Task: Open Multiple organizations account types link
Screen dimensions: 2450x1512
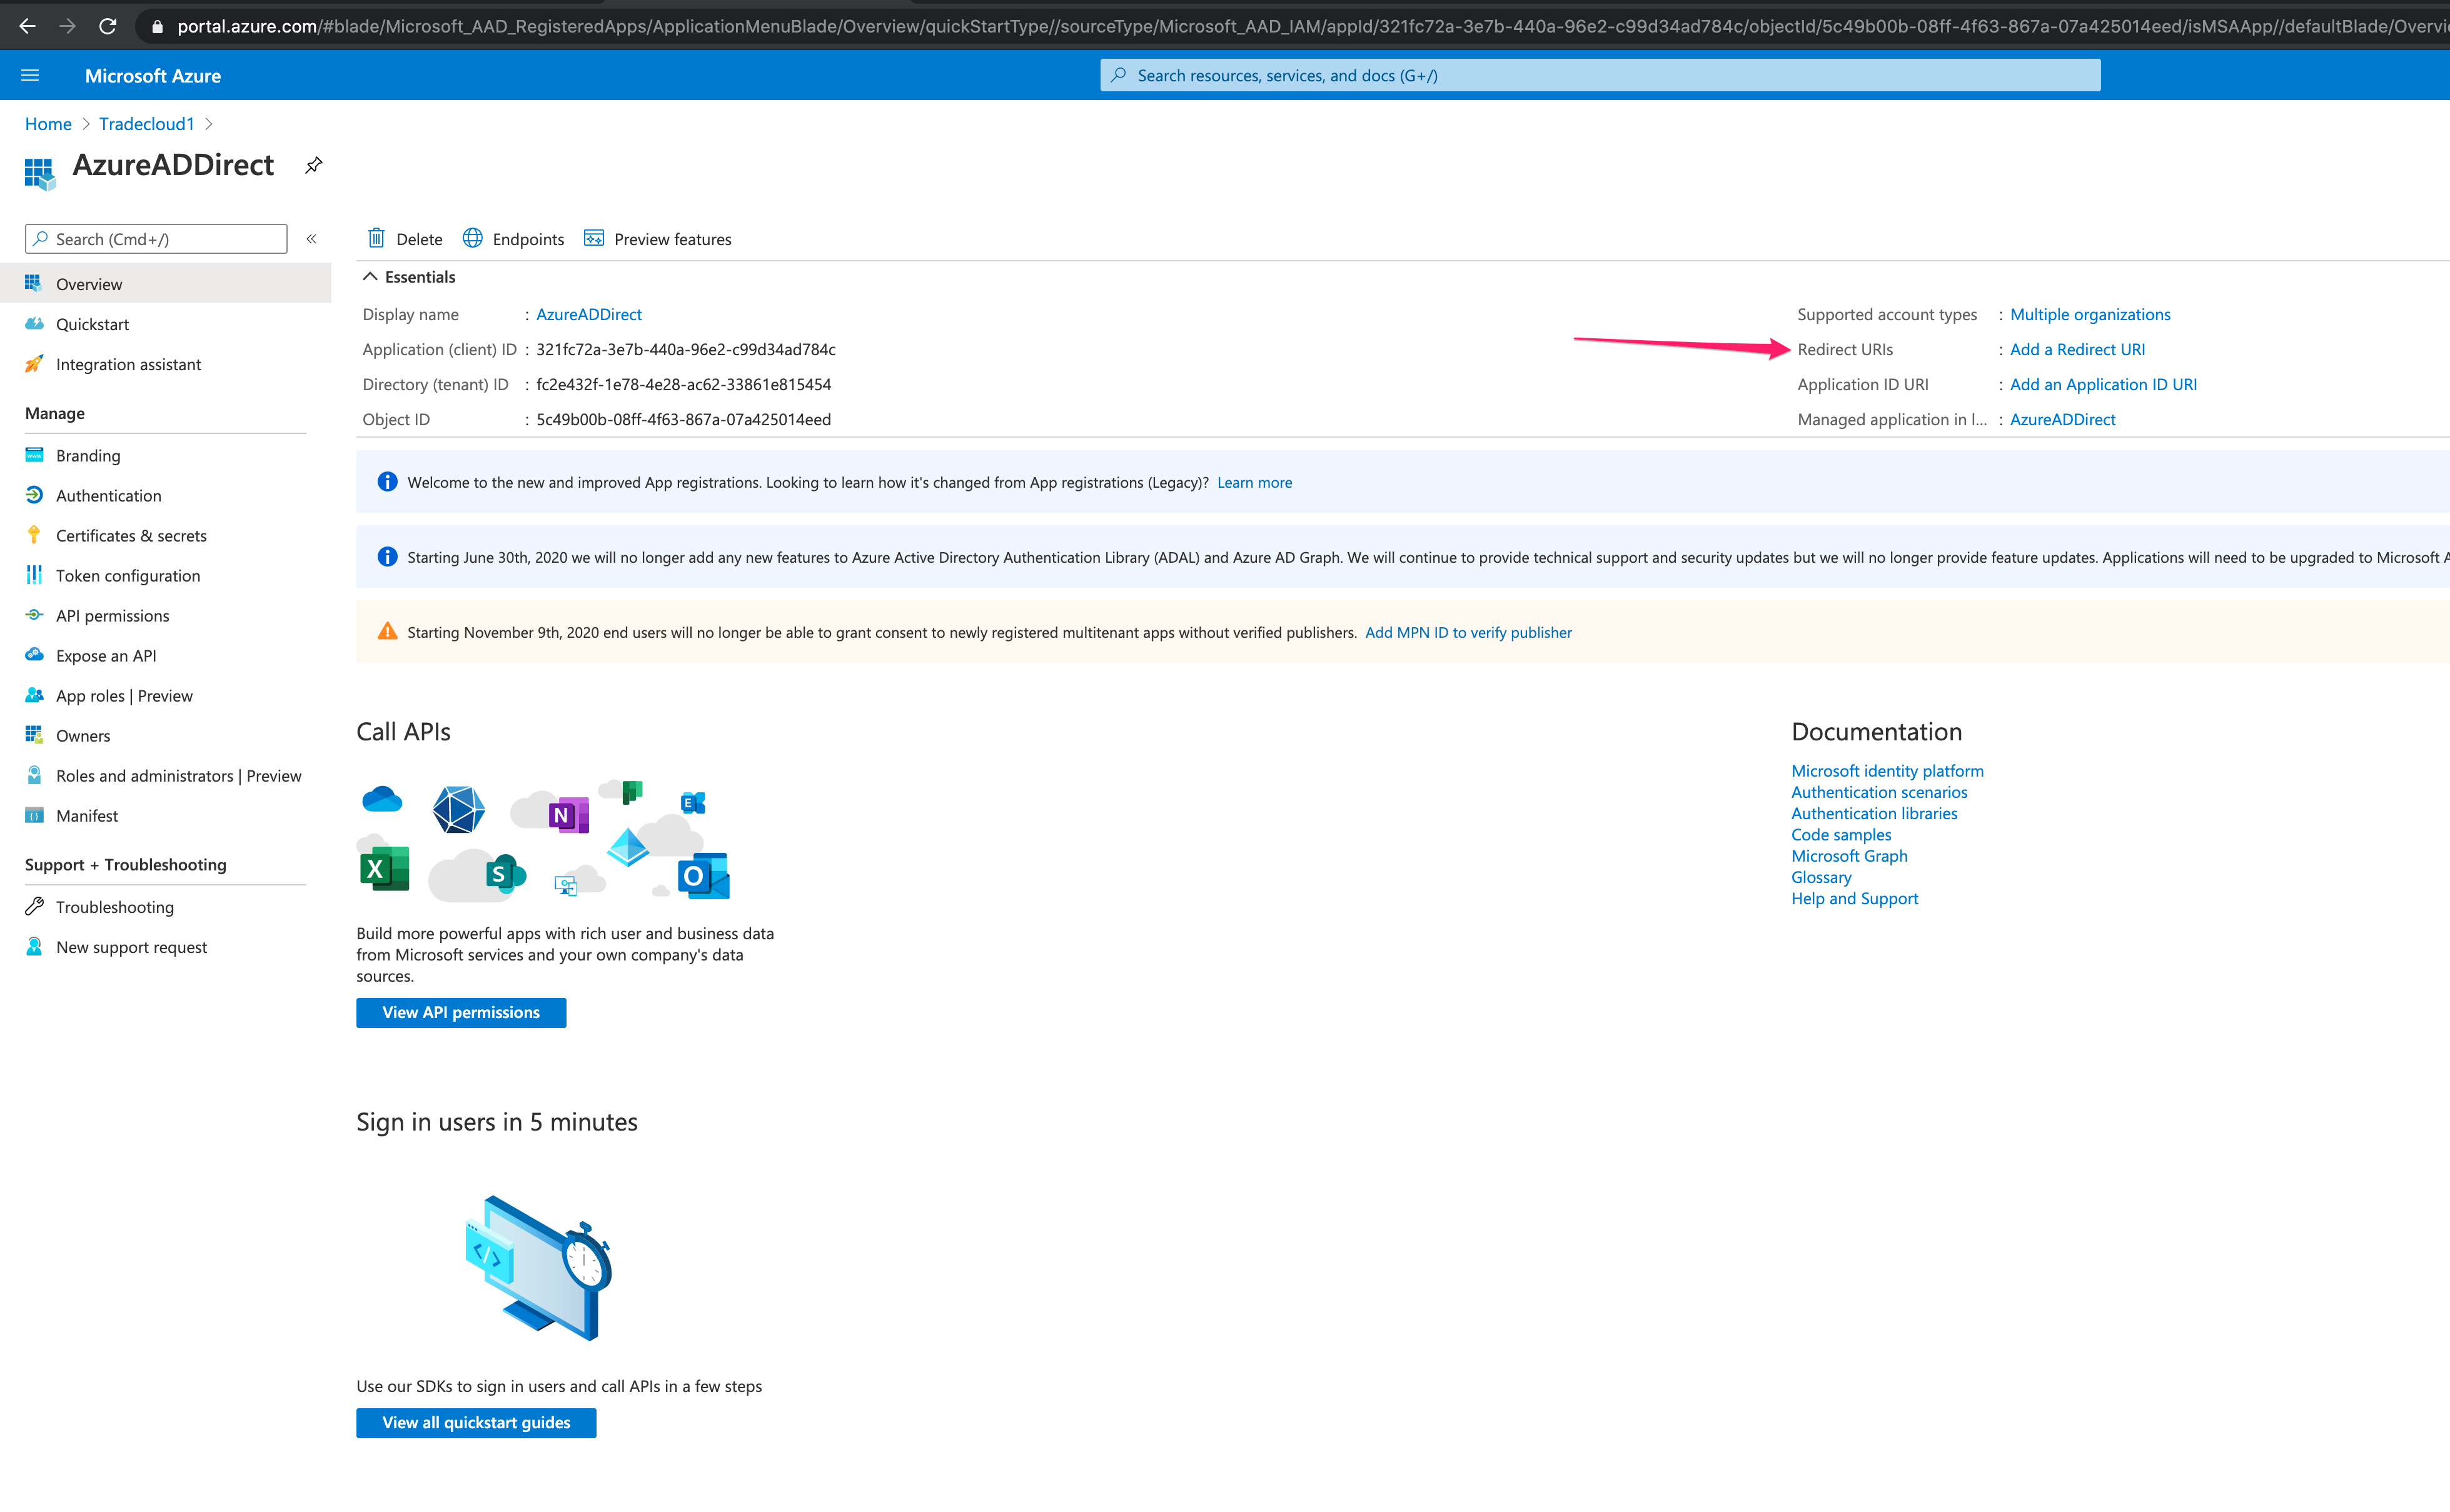Action: [x=2090, y=314]
